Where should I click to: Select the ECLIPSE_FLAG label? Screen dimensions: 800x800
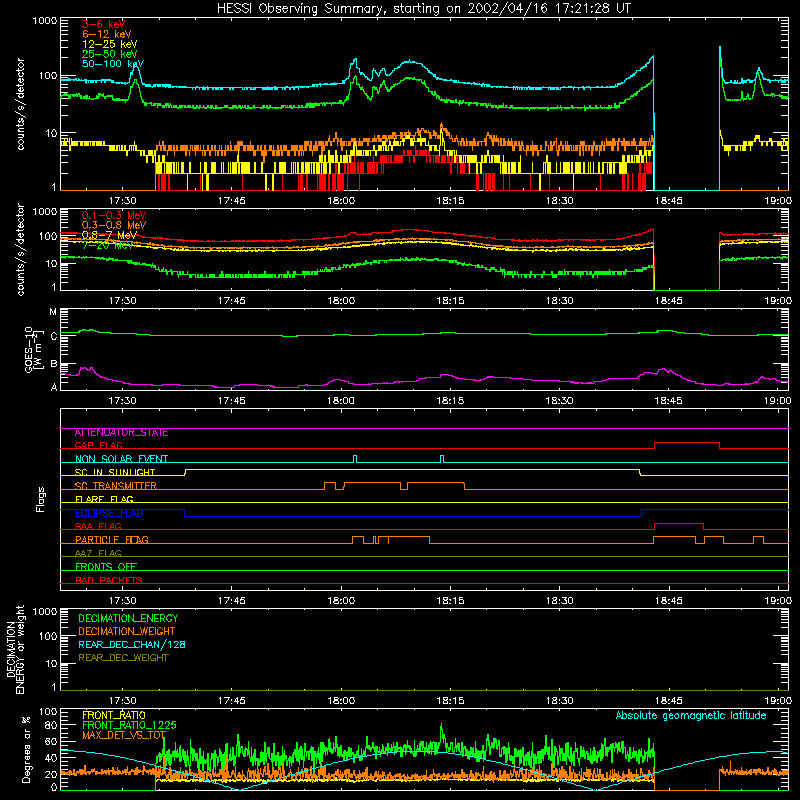(109, 513)
